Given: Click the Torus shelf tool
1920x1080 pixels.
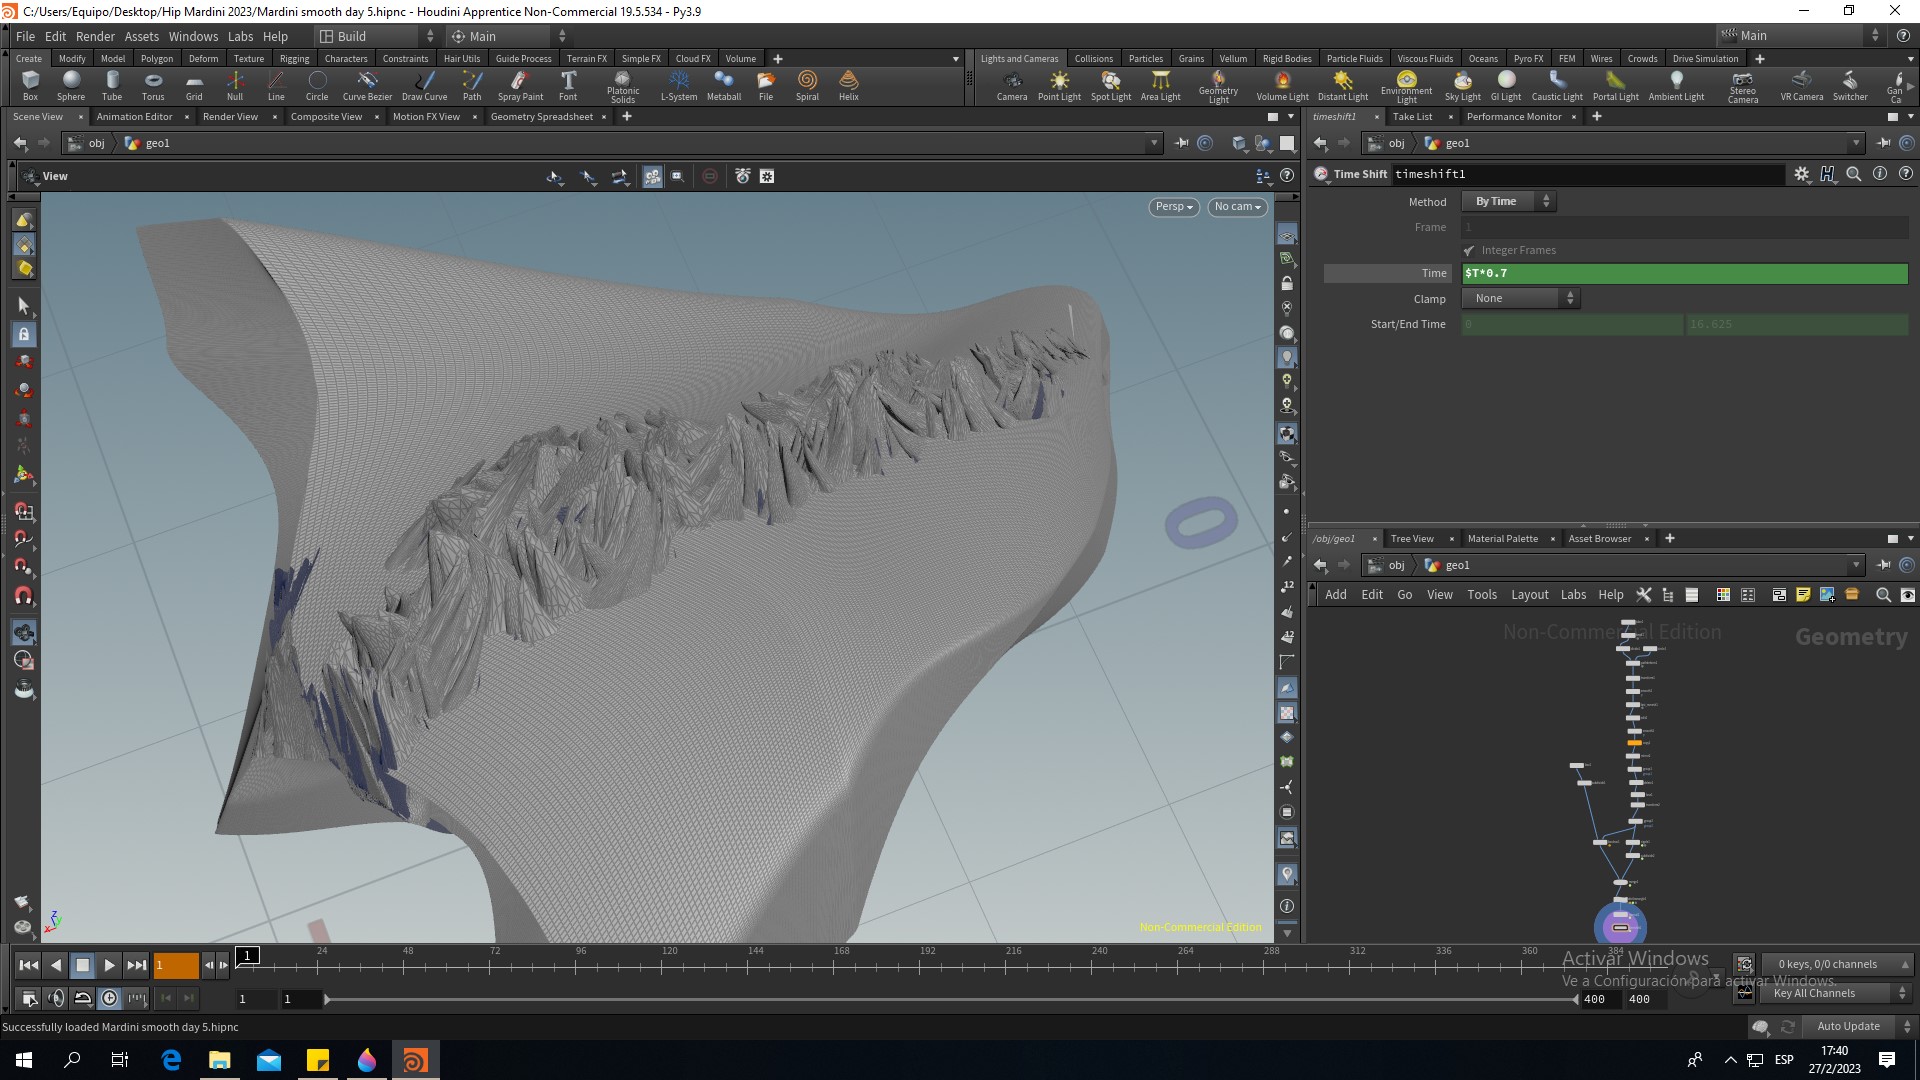Looking at the screenshot, I should point(153,85).
